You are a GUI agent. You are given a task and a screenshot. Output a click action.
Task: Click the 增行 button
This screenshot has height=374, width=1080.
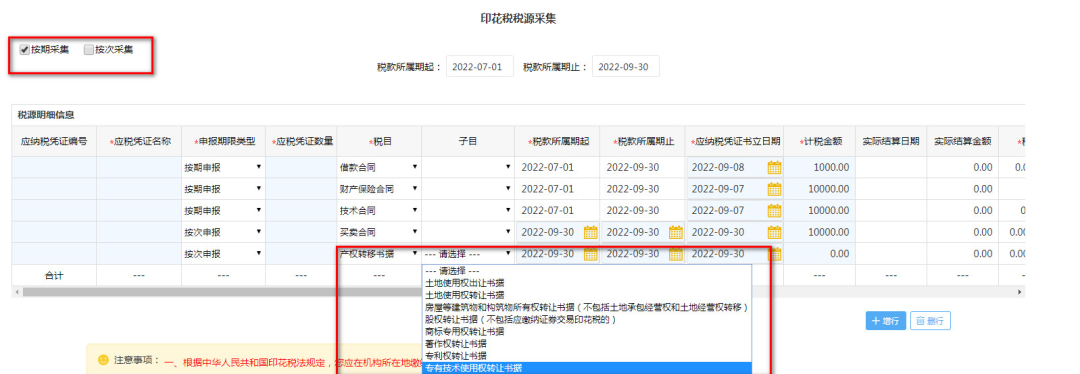(x=886, y=321)
